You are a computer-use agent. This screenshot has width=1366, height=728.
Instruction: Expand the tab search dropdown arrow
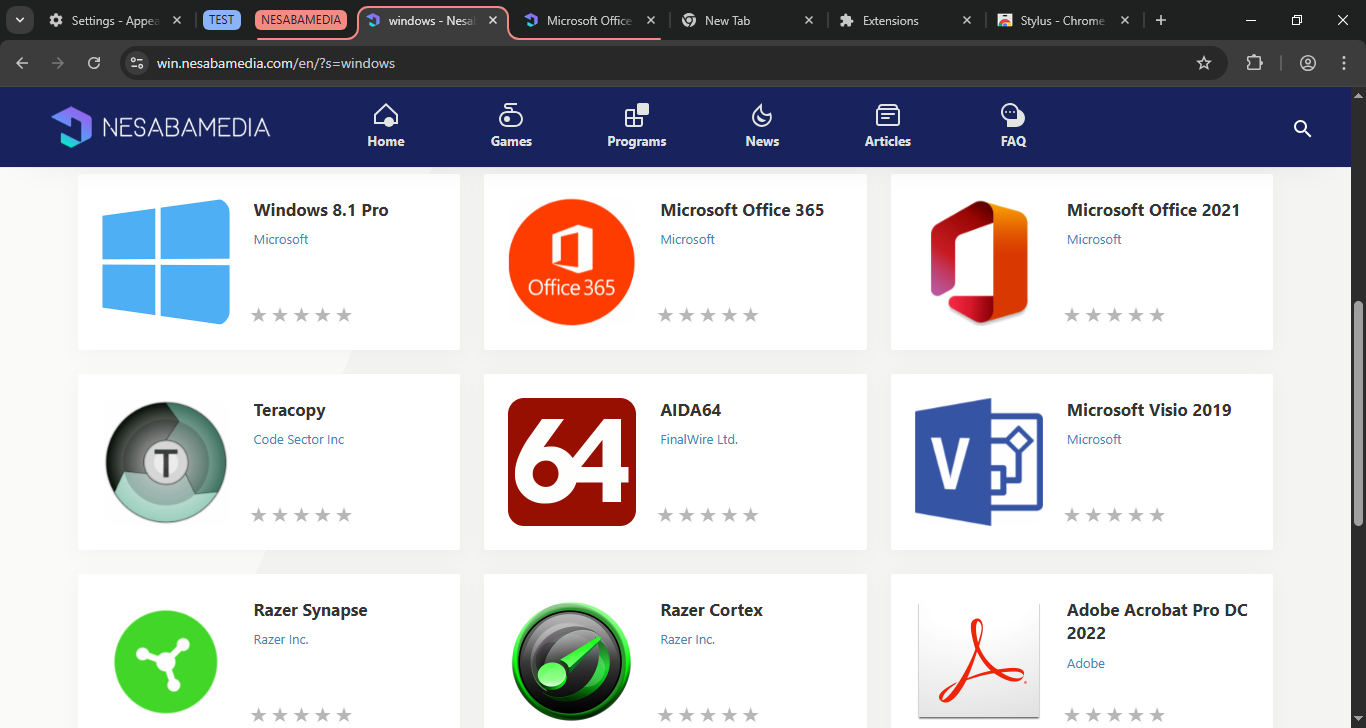pos(19,20)
